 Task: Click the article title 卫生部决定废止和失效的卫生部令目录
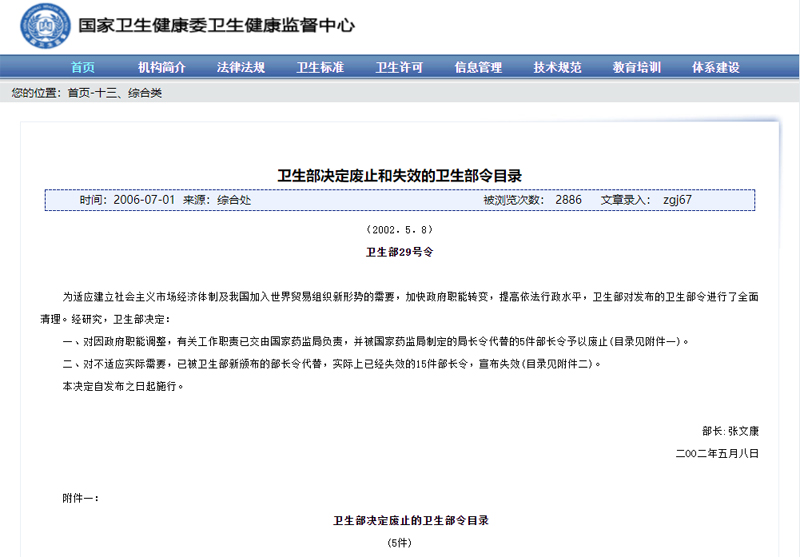(x=400, y=176)
